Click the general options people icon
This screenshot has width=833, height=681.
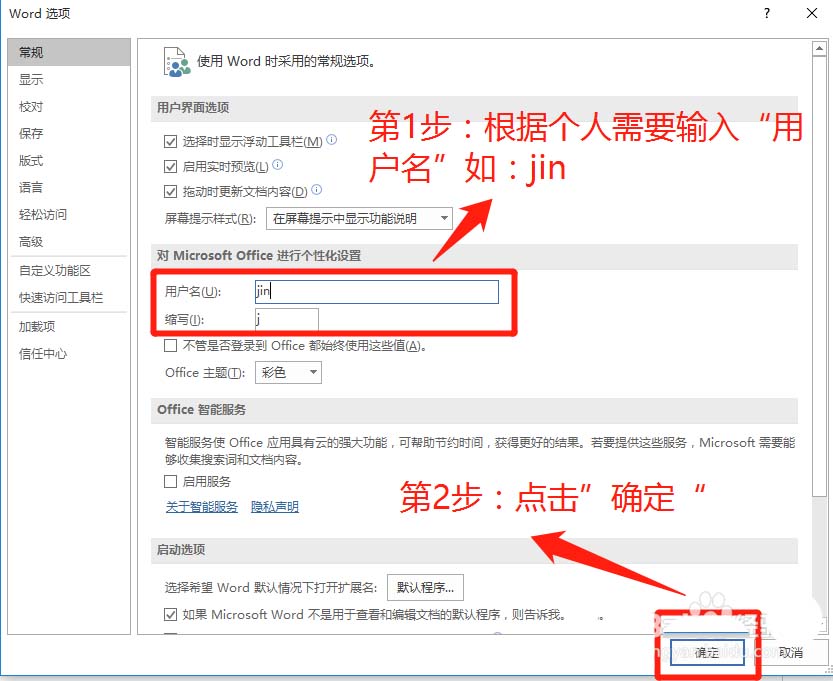pyautogui.click(x=177, y=62)
